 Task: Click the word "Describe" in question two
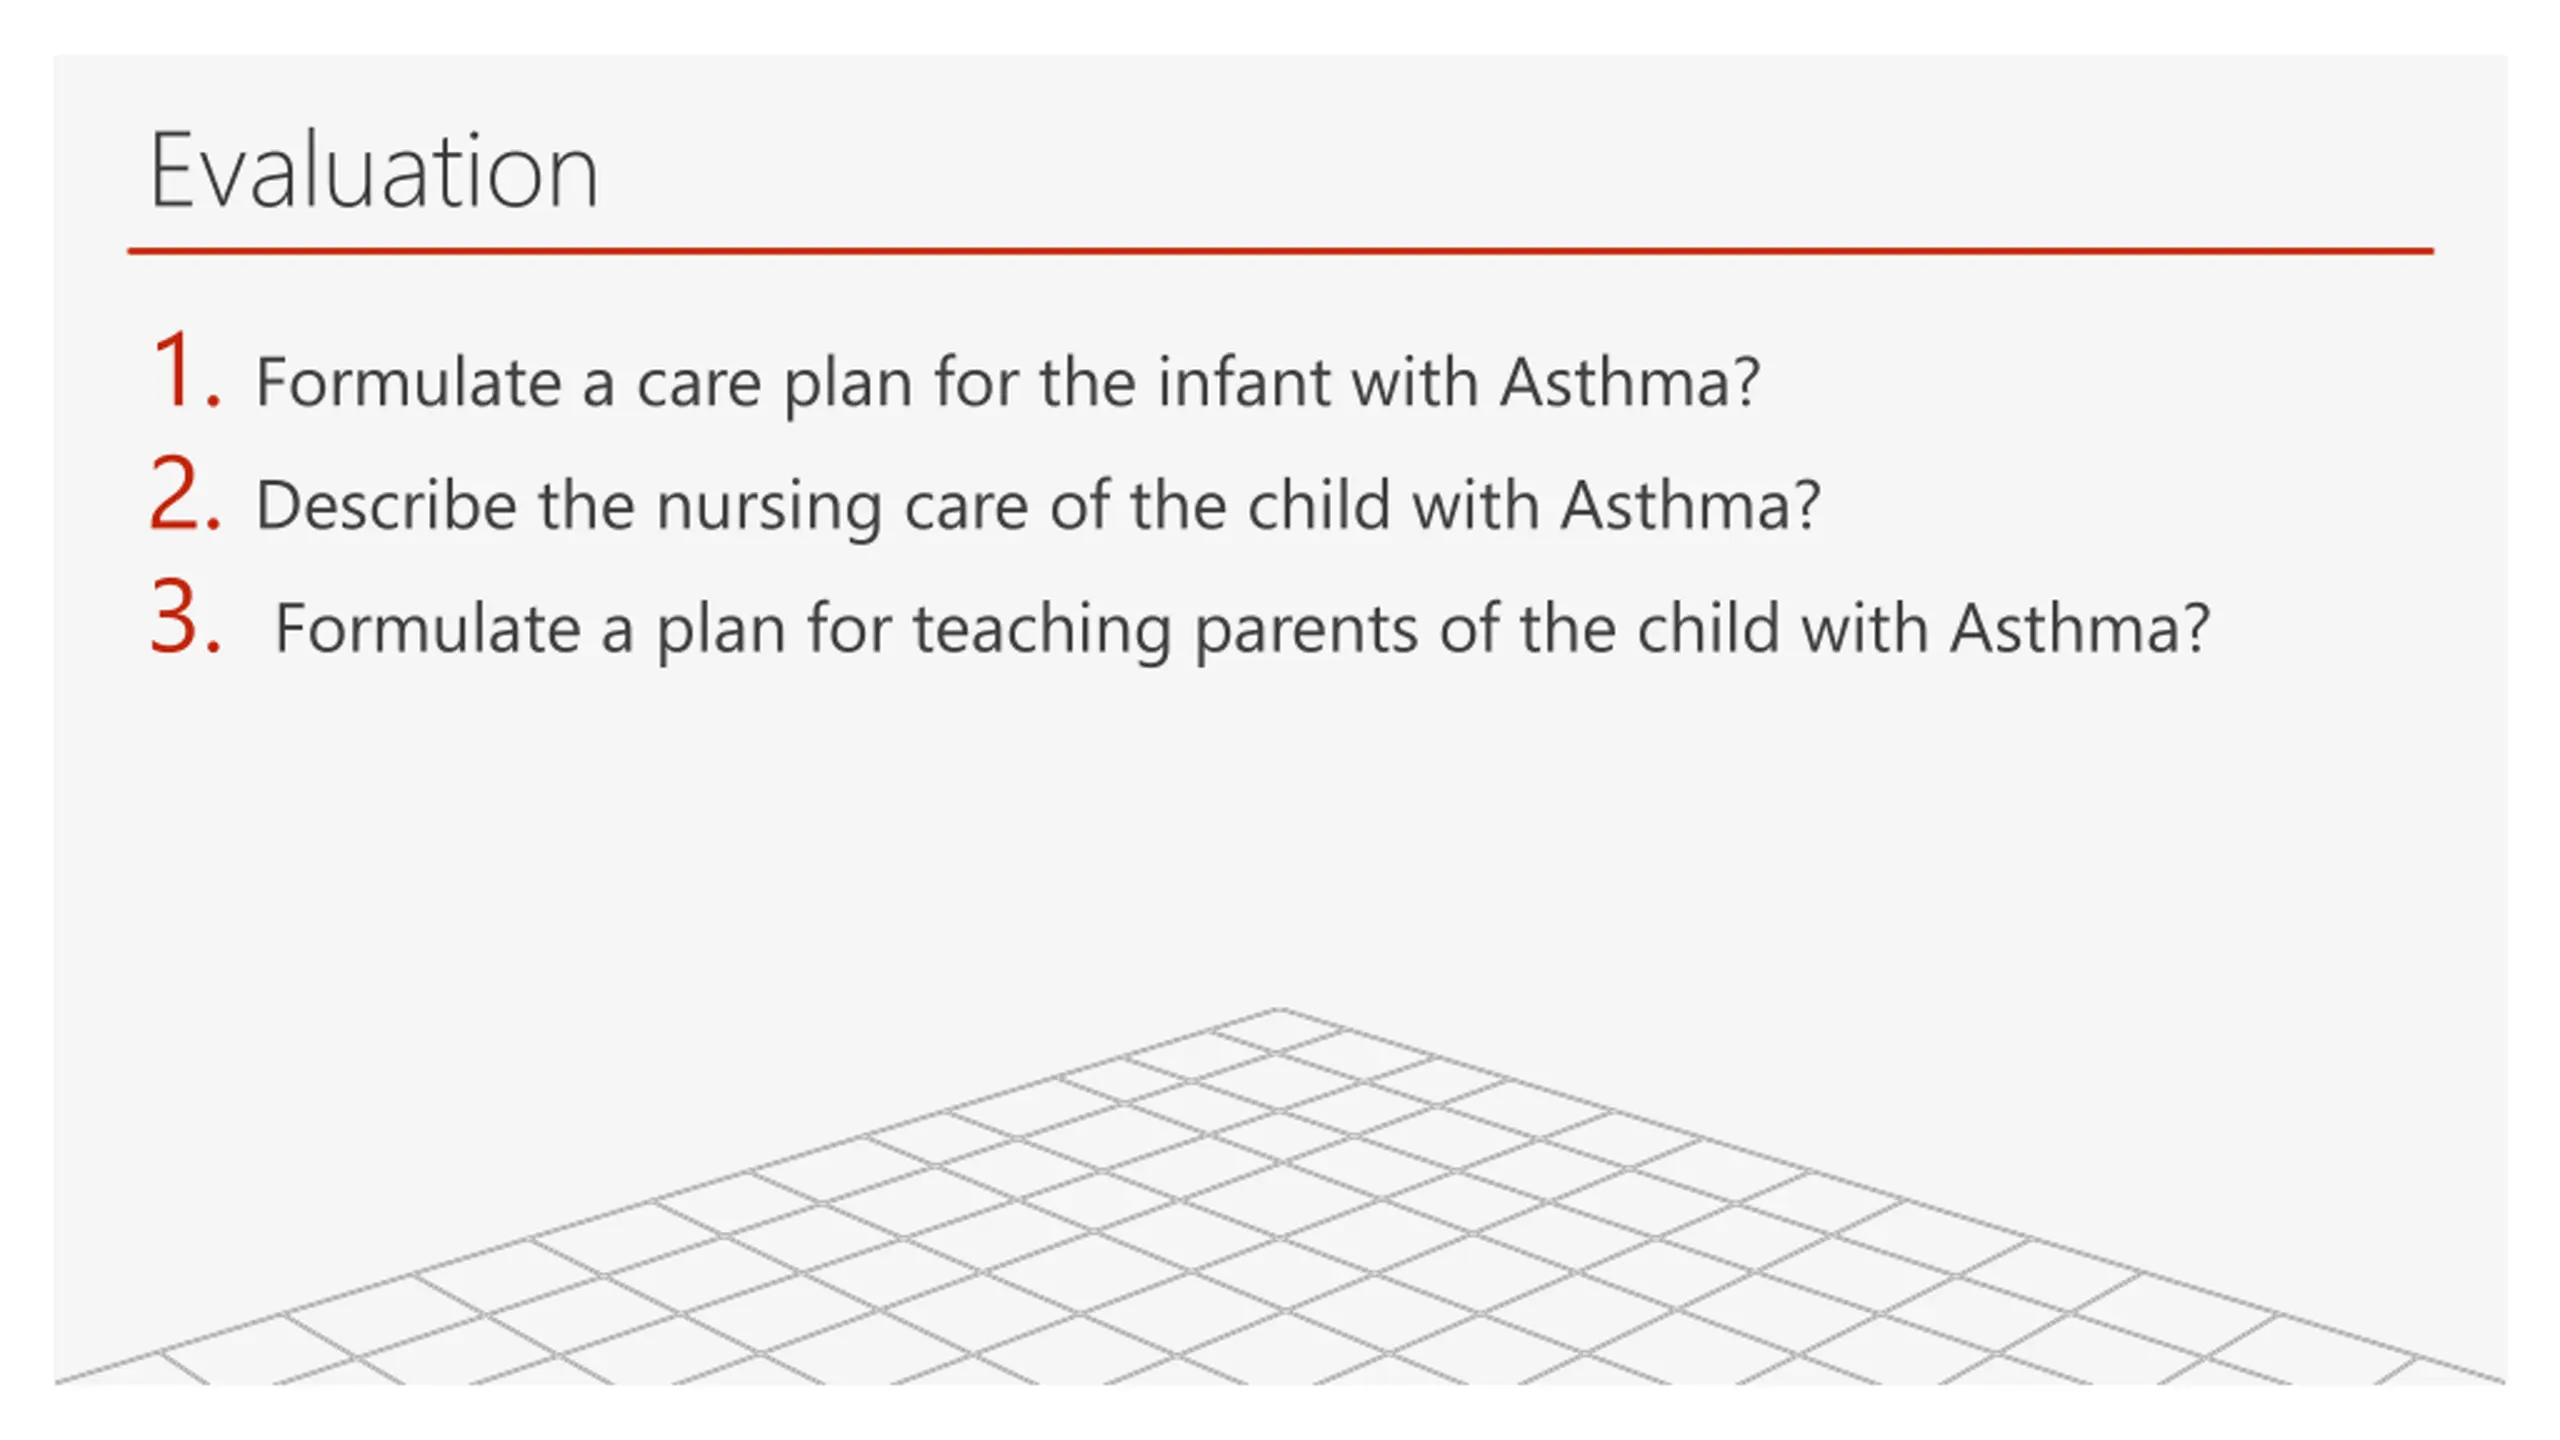click(386, 505)
